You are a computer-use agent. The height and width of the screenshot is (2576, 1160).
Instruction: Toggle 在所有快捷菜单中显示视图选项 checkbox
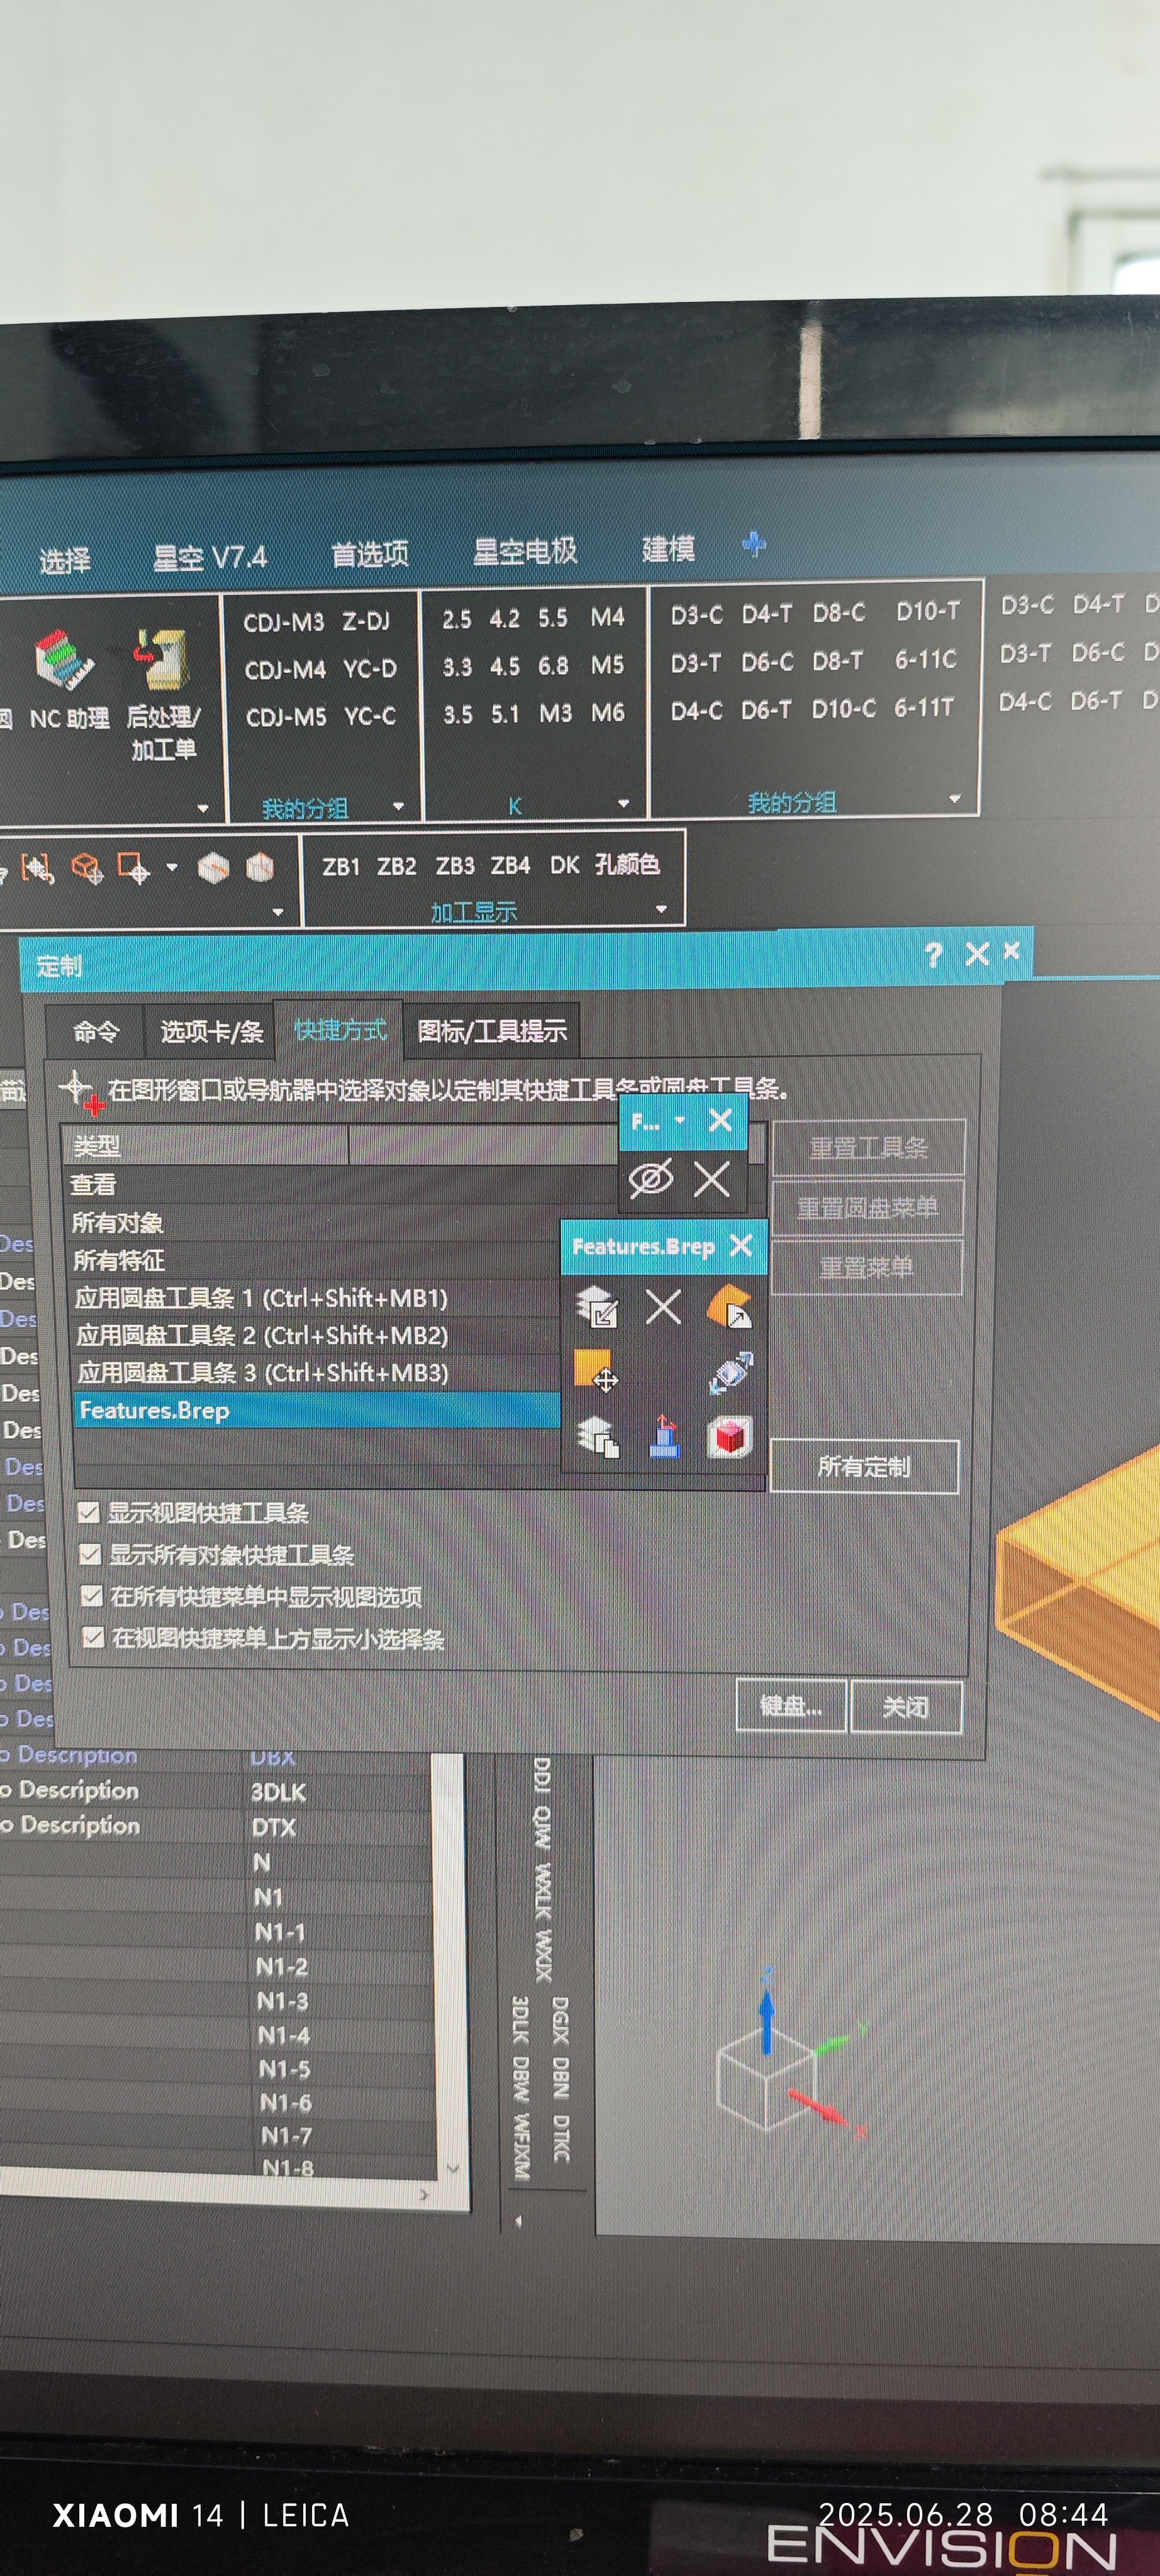click(x=91, y=1596)
